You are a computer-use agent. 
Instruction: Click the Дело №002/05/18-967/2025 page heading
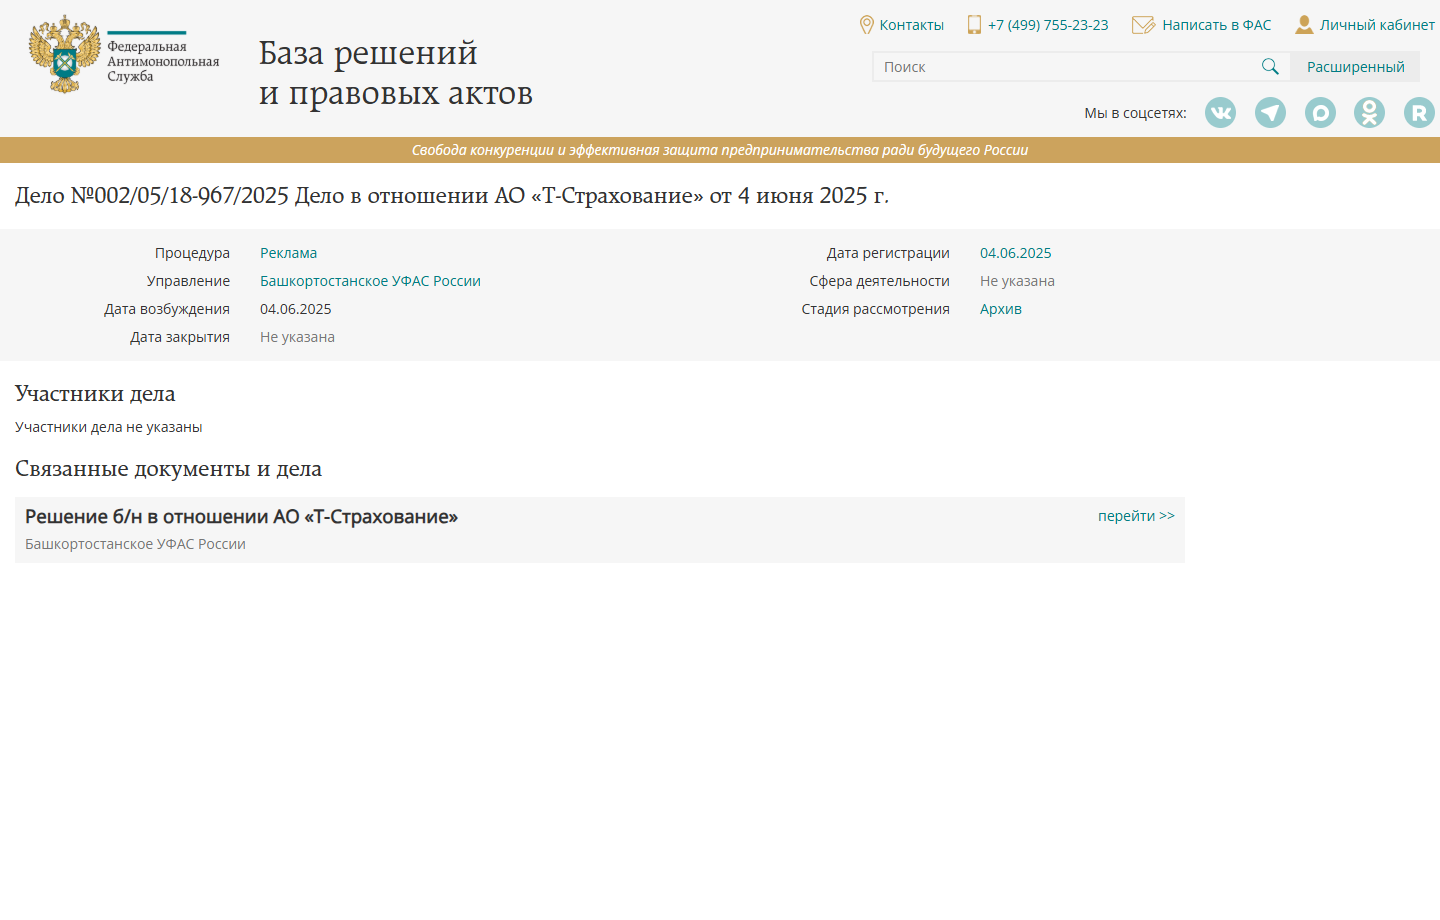pos(452,195)
